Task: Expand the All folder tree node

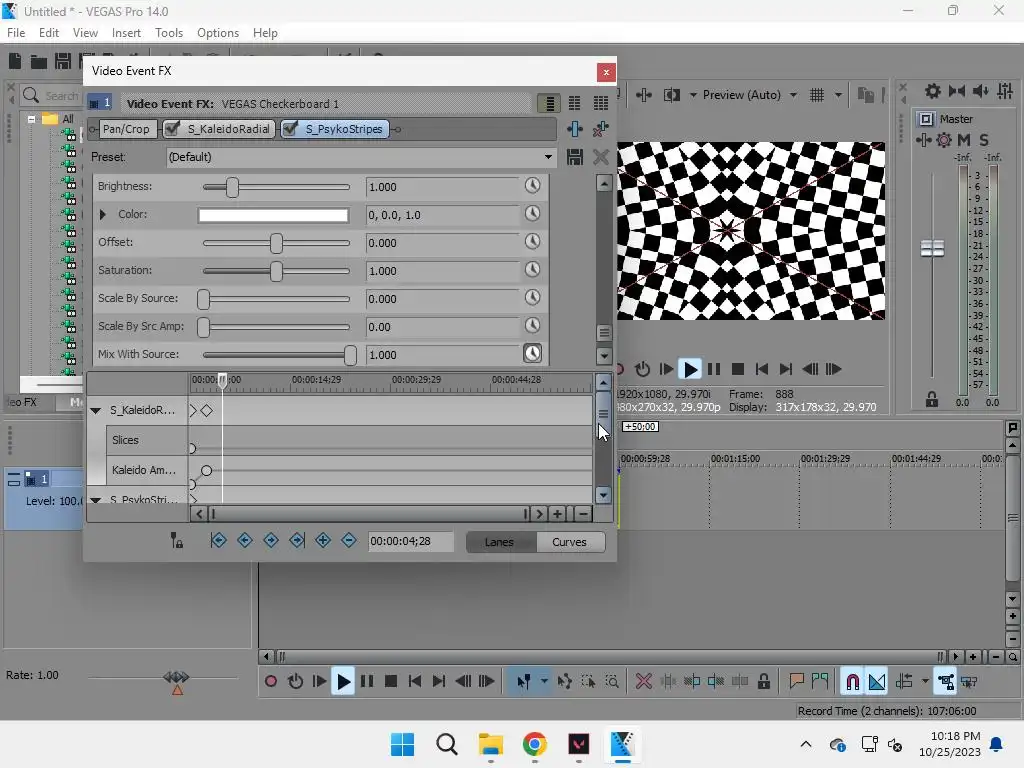Action: pyautogui.click(x=31, y=119)
